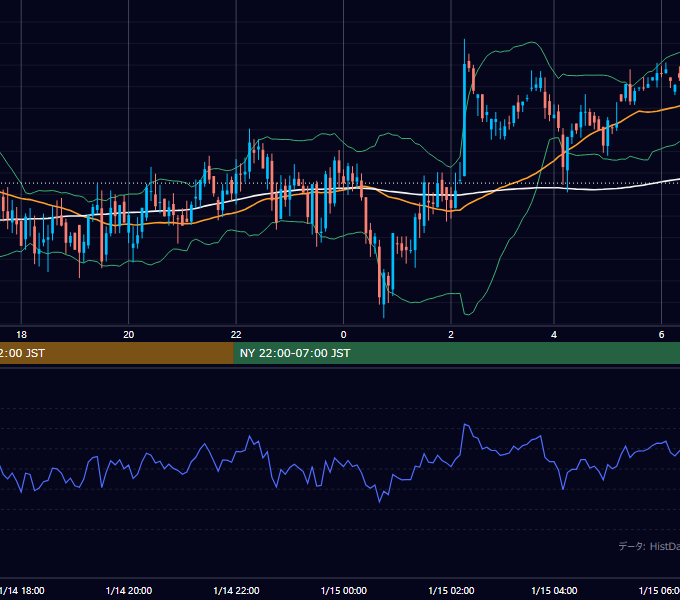Click the 1/15 04:00 date label
The height and width of the screenshot is (600, 680).
coord(554,590)
